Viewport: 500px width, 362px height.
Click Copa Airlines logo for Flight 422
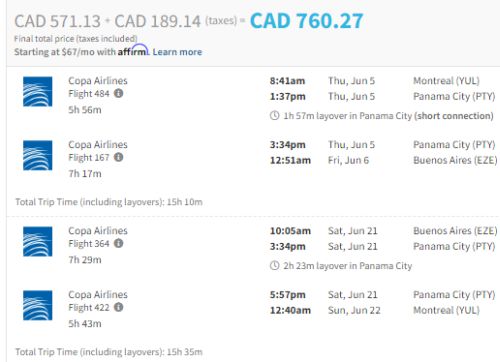[x=38, y=305]
